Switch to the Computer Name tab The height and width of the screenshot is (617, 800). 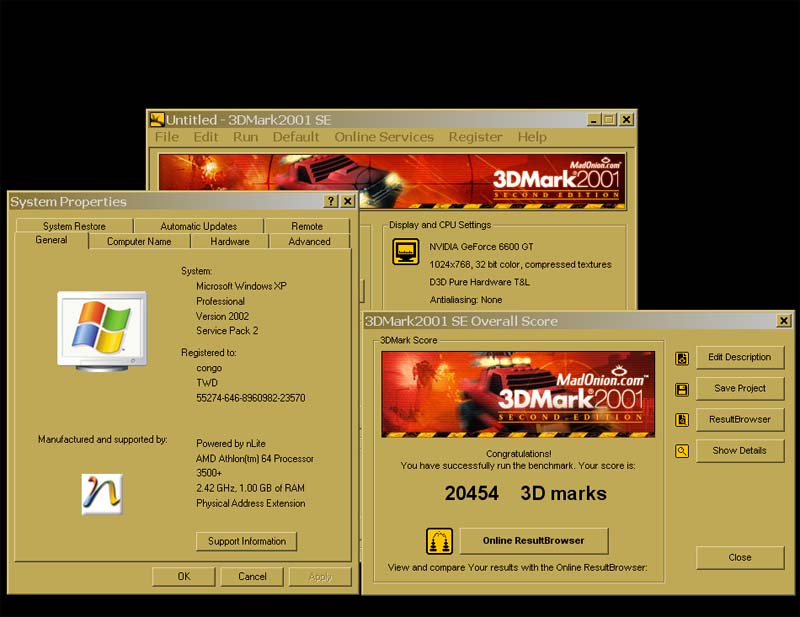coord(139,241)
